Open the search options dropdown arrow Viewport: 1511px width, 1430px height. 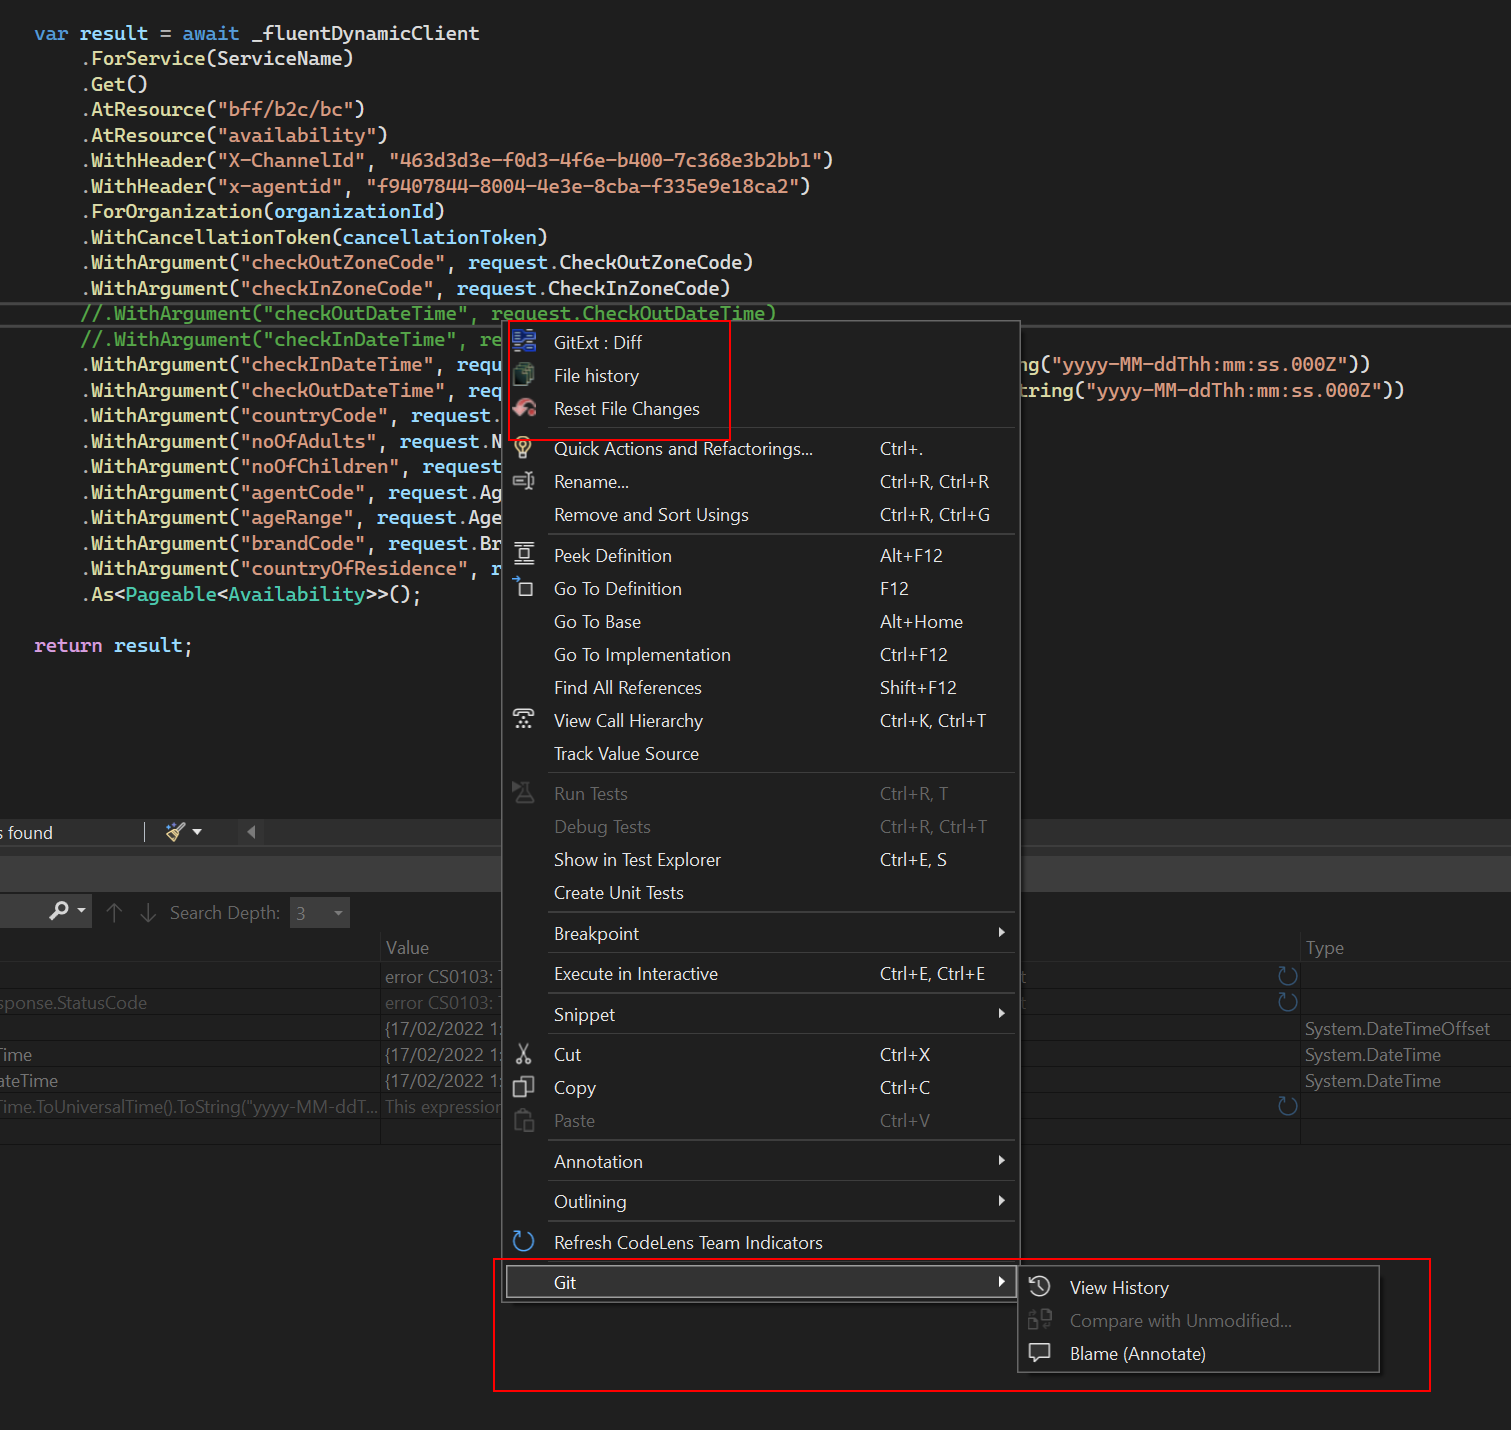(x=81, y=911)
